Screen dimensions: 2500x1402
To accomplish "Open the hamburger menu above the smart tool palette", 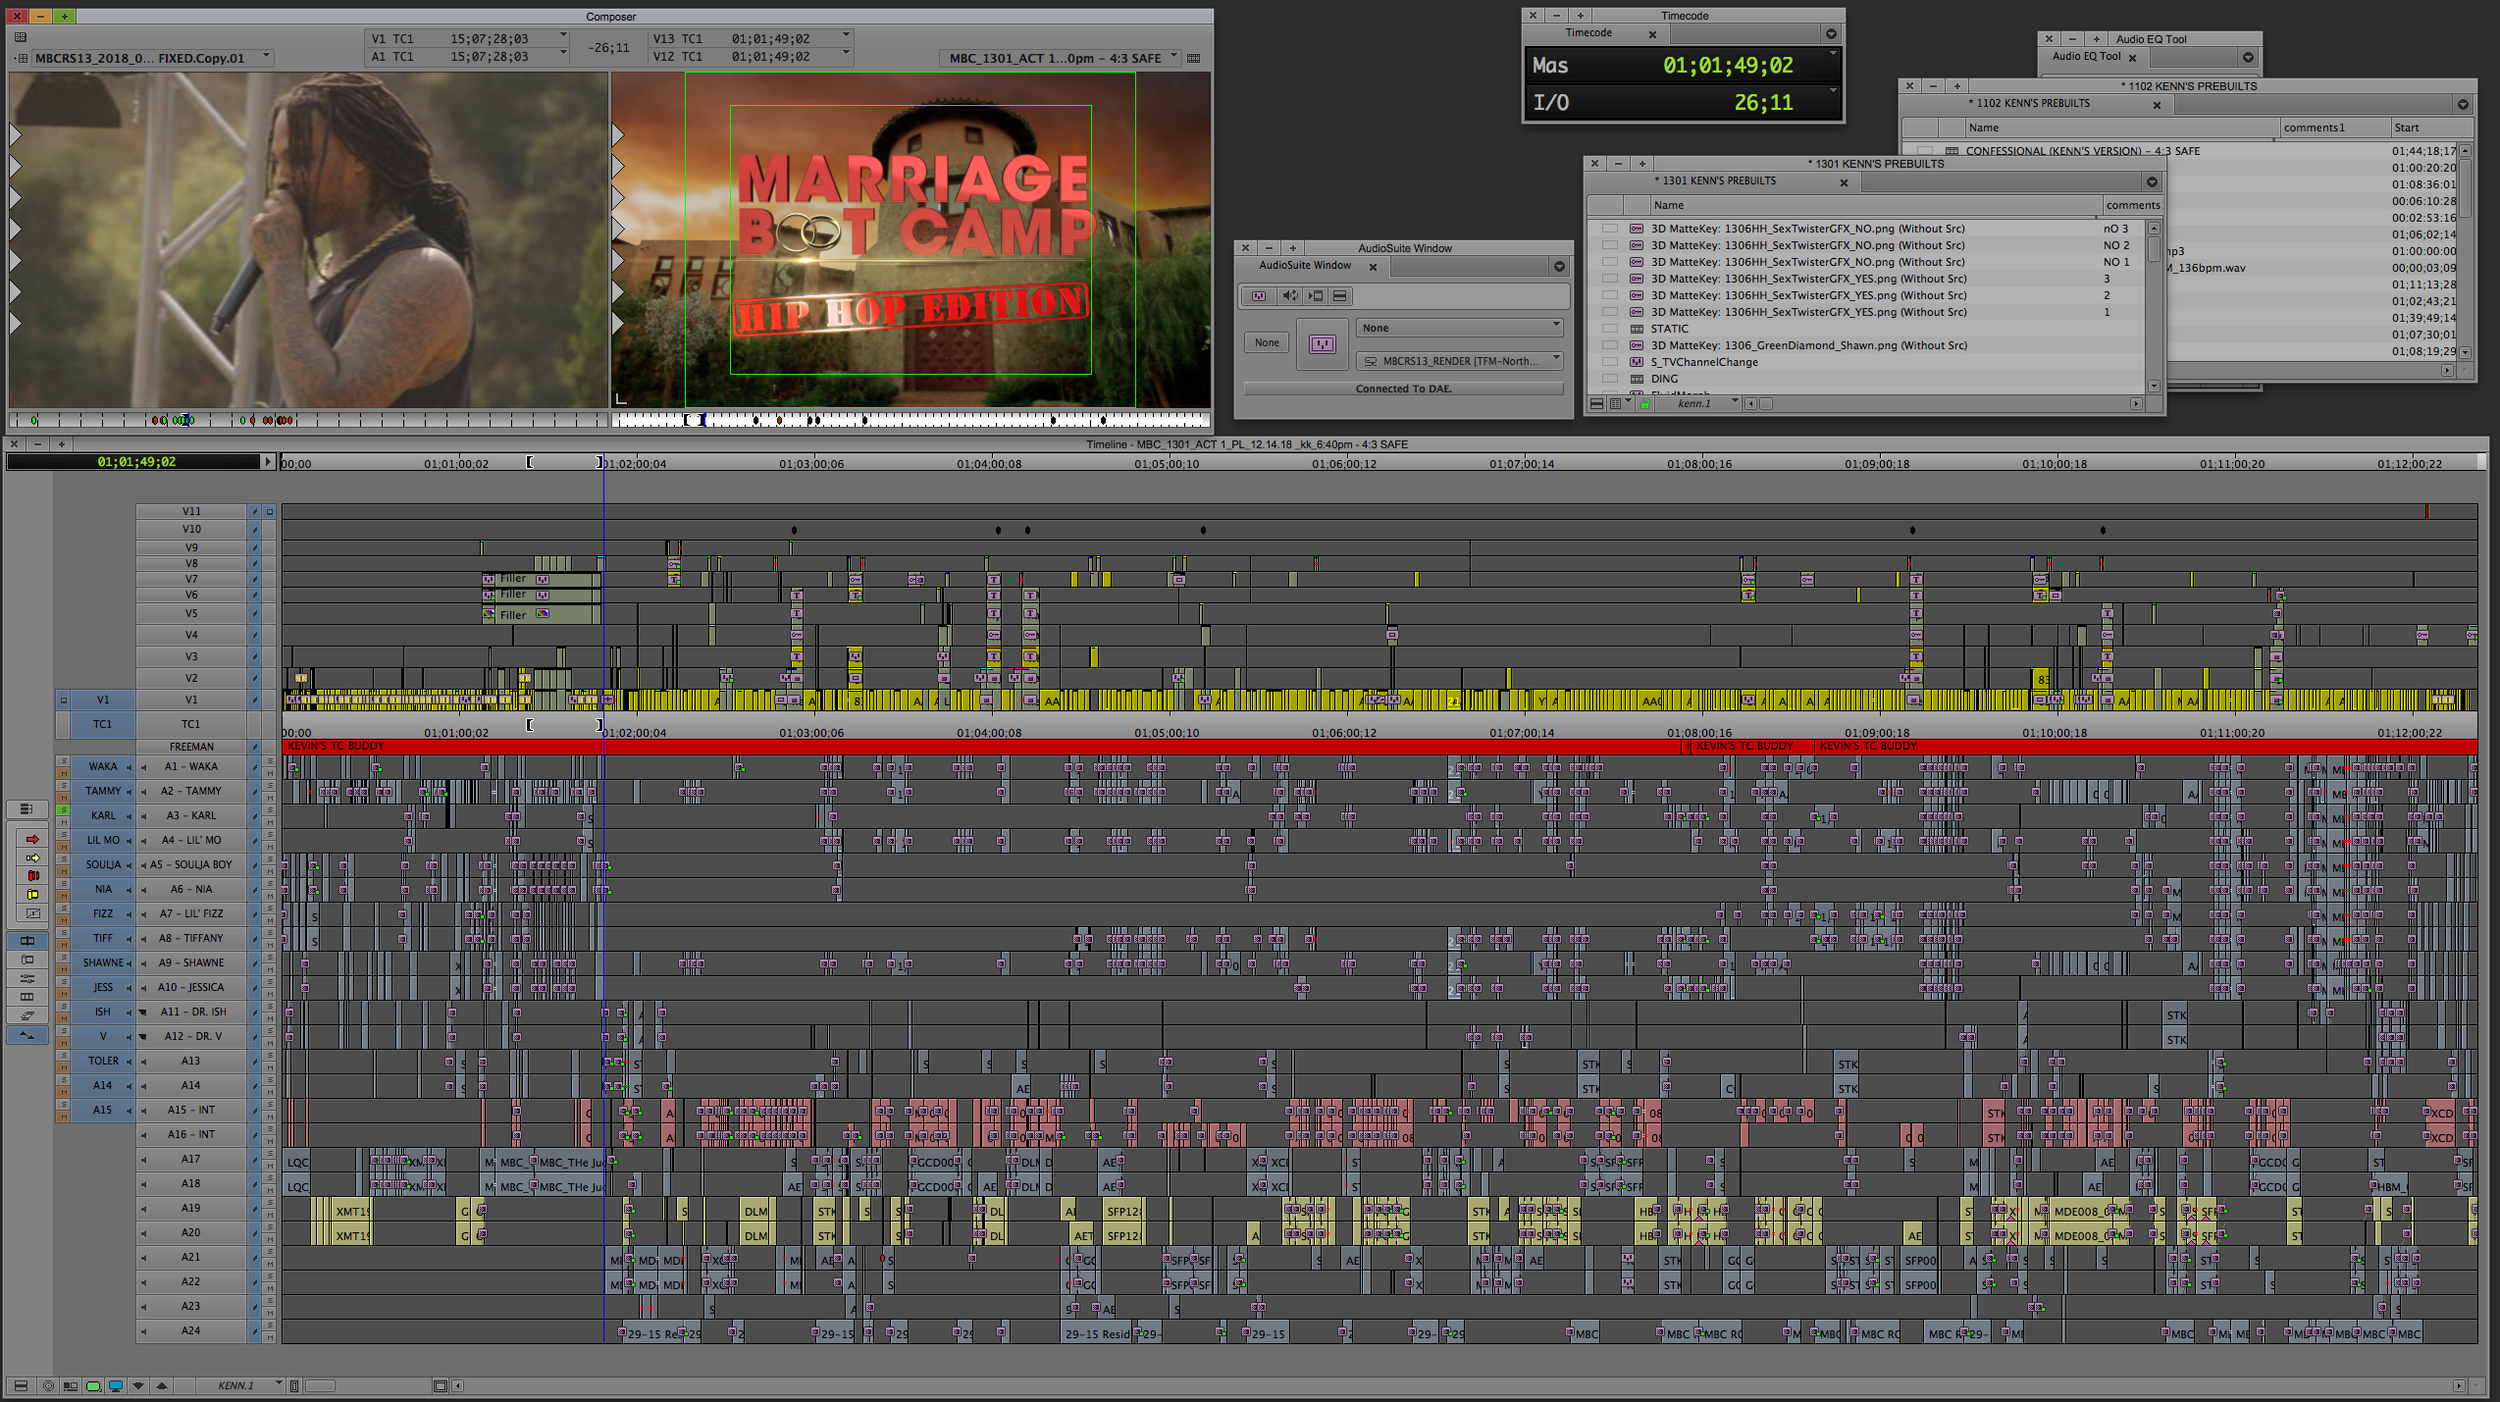I will [27, 809].
